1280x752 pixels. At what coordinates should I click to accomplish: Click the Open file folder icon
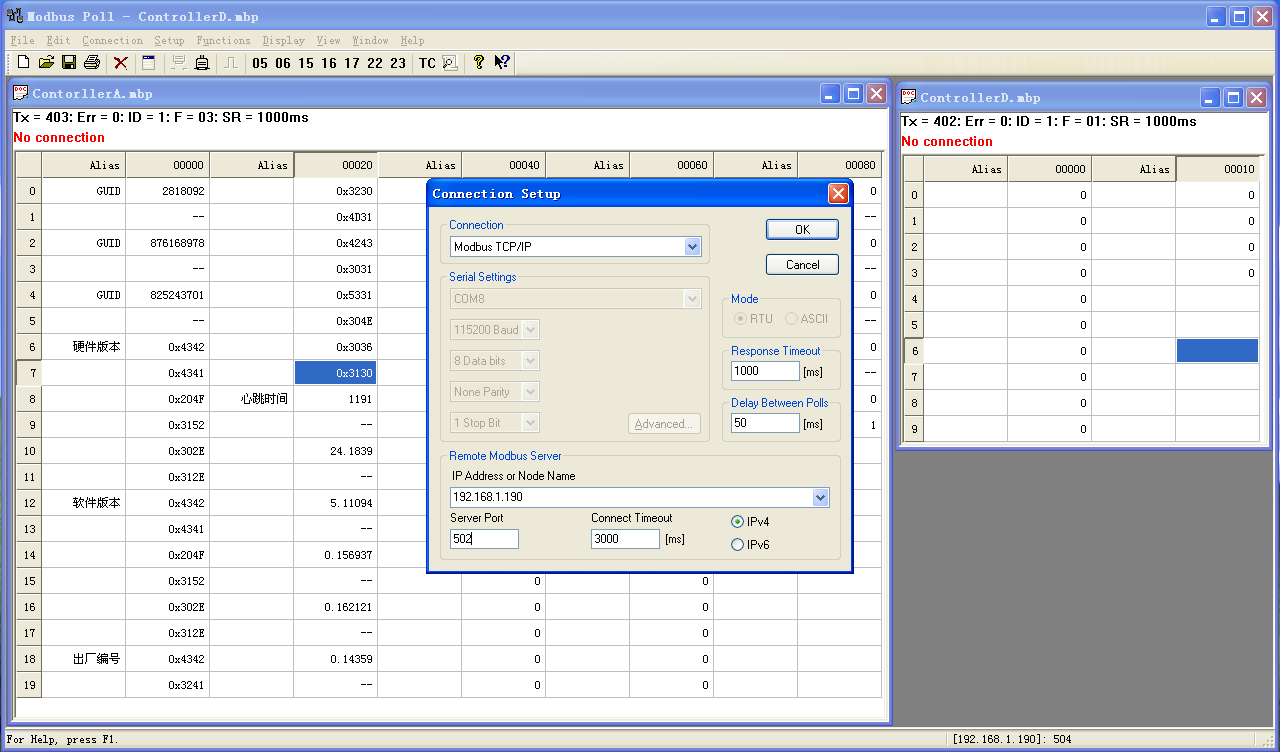46,63
